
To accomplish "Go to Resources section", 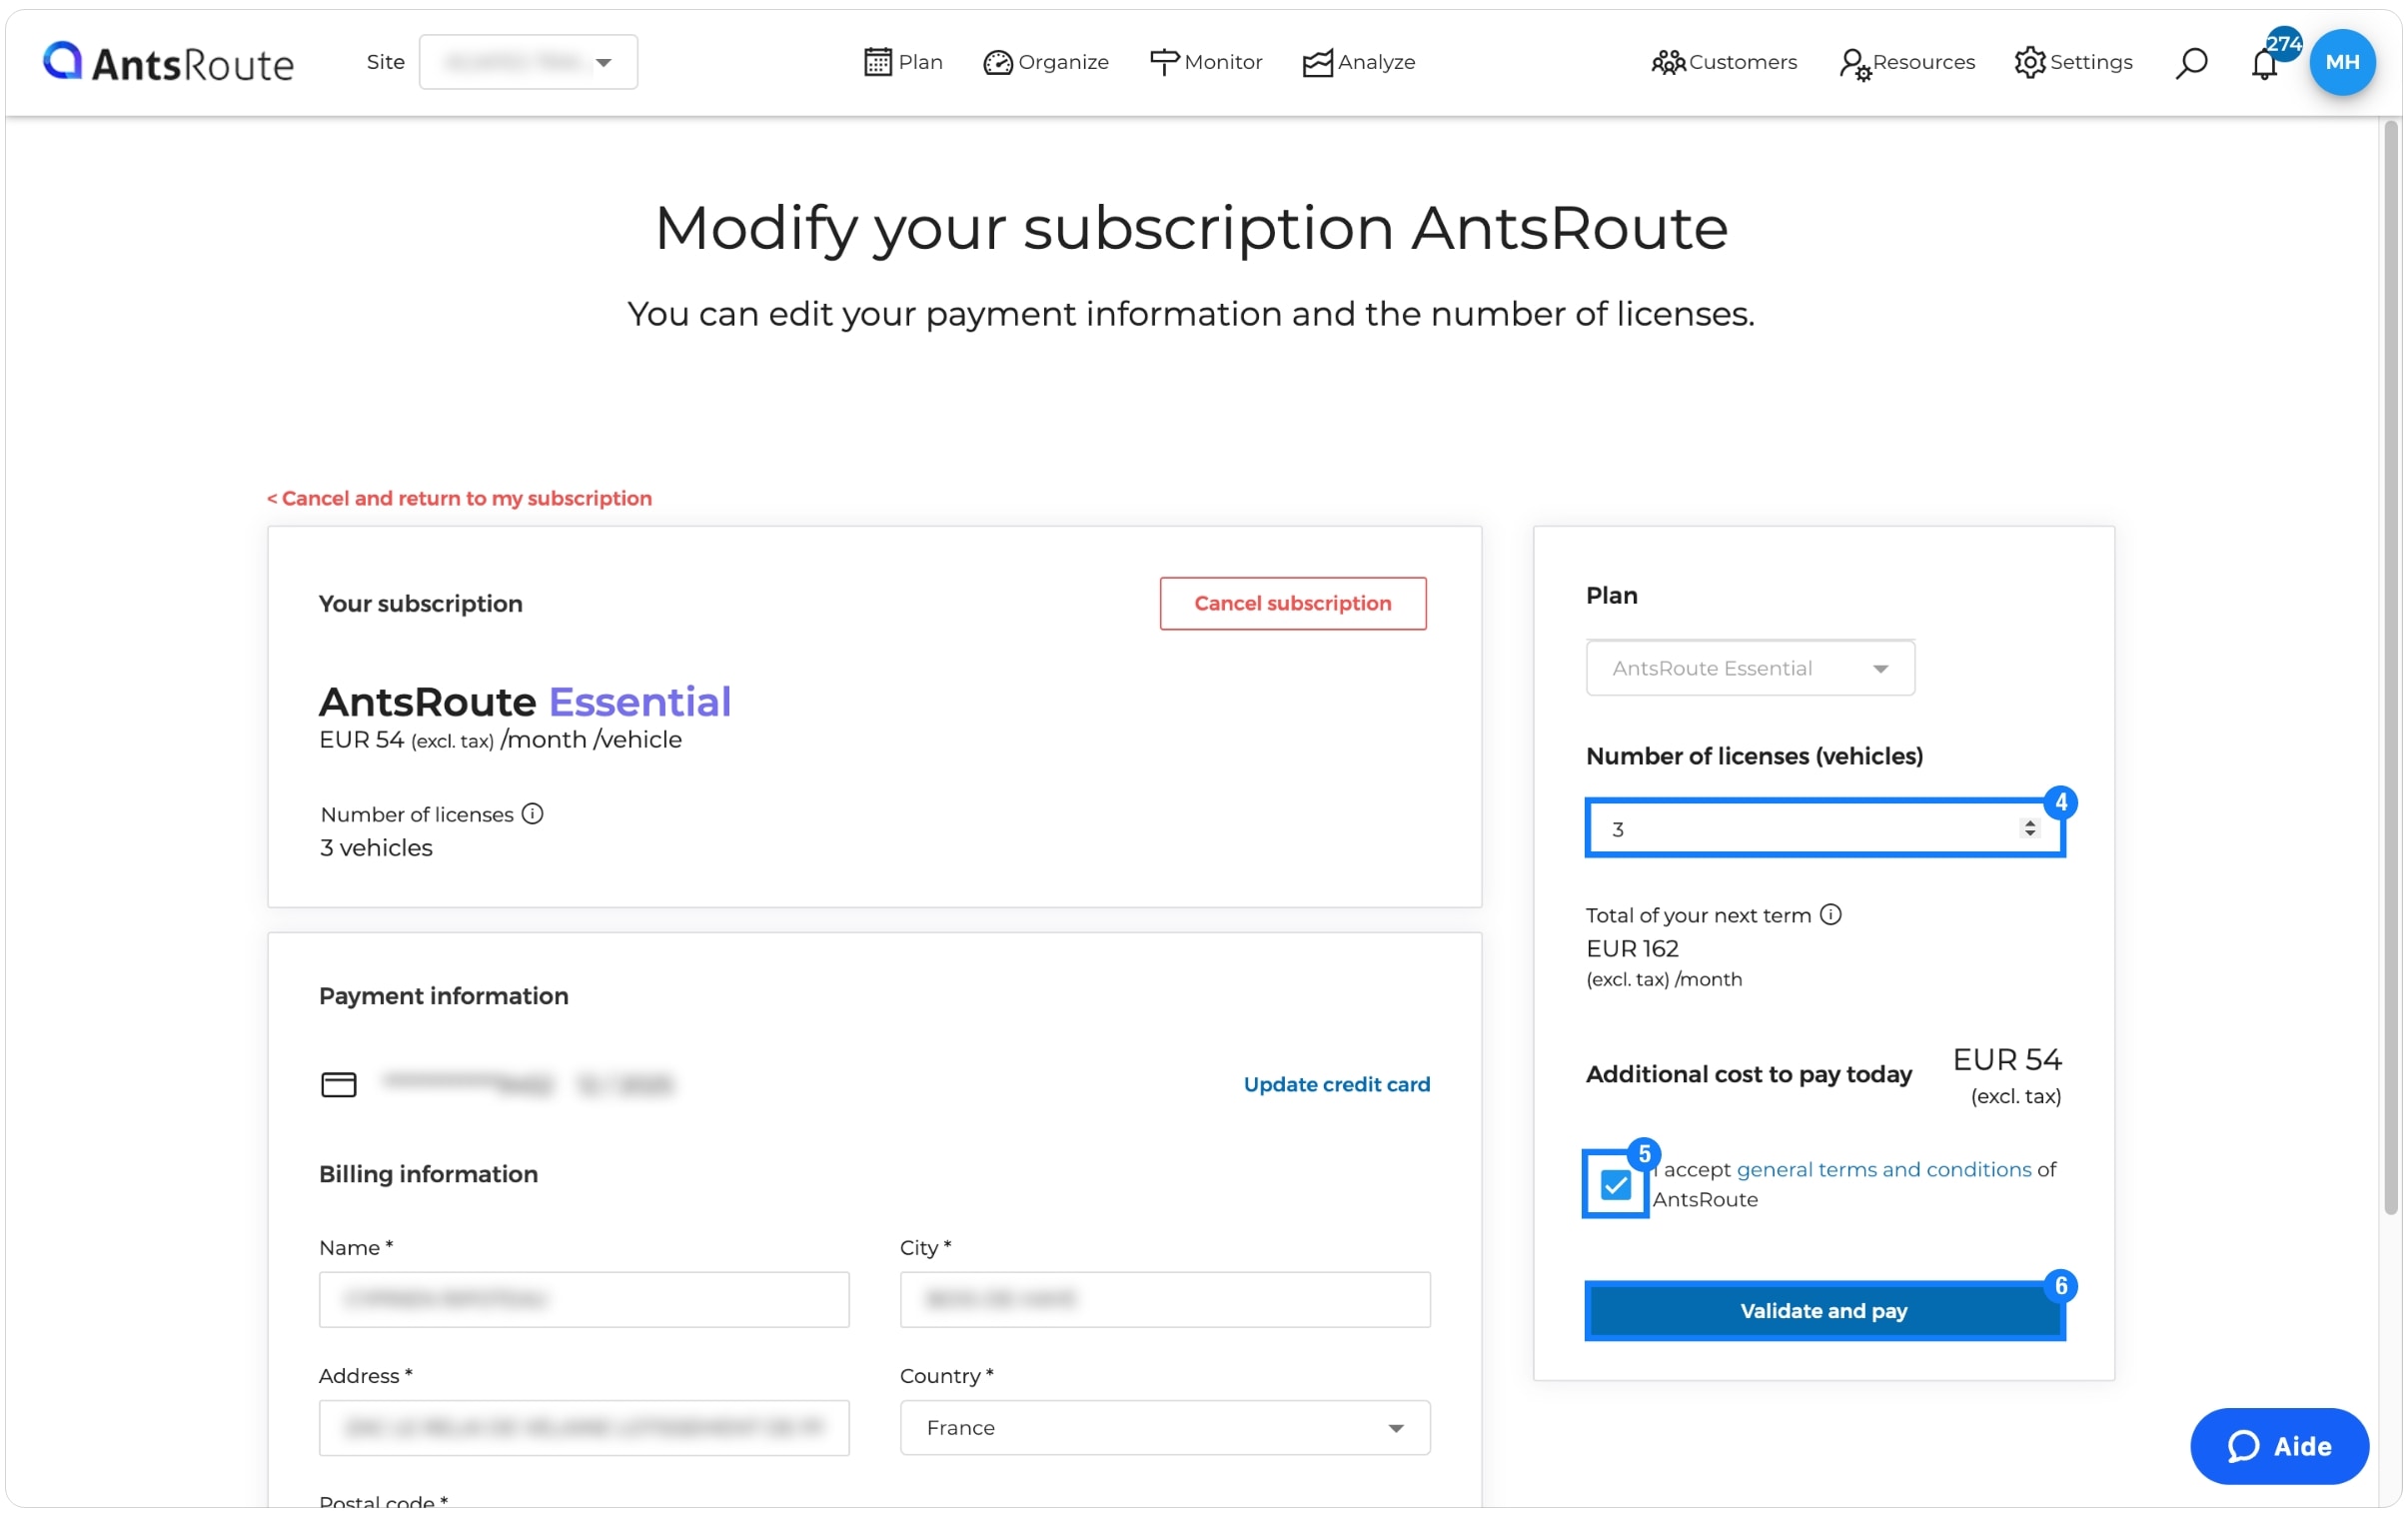I will point(1907,62).
